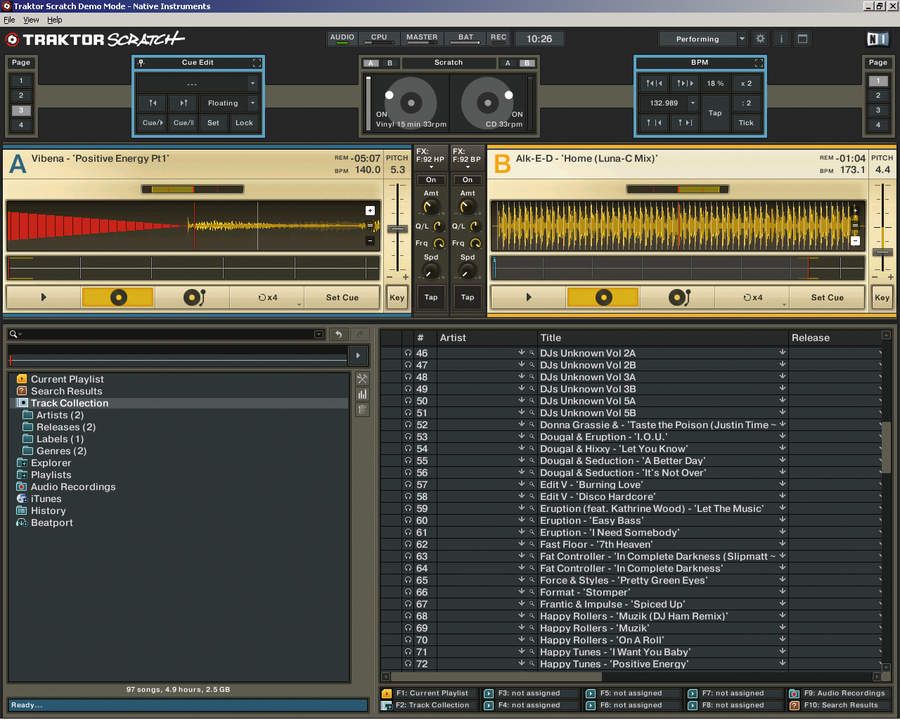Screen dimensions: 900x720
Task: Open the search field options dropdown
Action: click(319, 334)
